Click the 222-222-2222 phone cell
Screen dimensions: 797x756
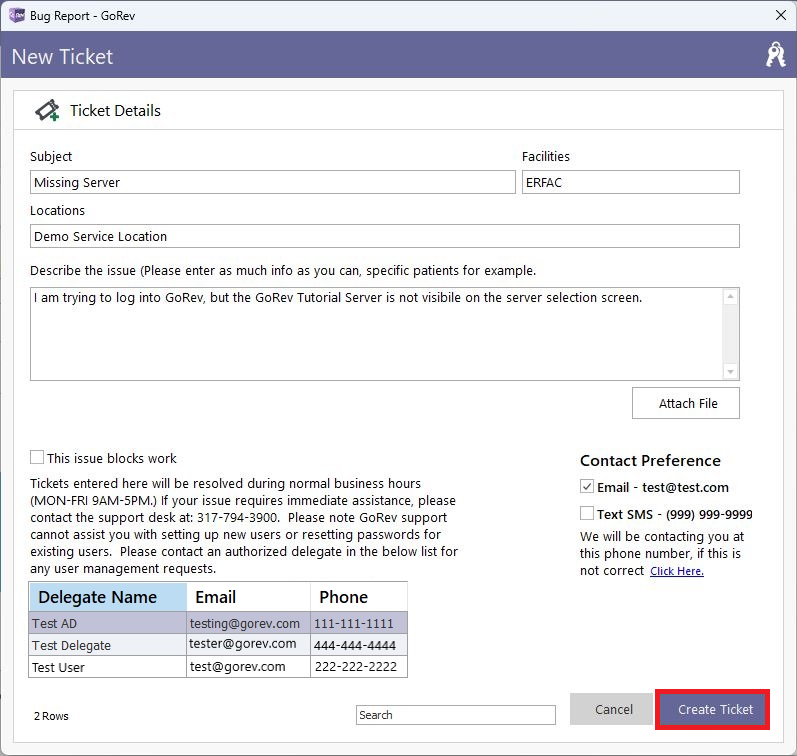(359, 667)
